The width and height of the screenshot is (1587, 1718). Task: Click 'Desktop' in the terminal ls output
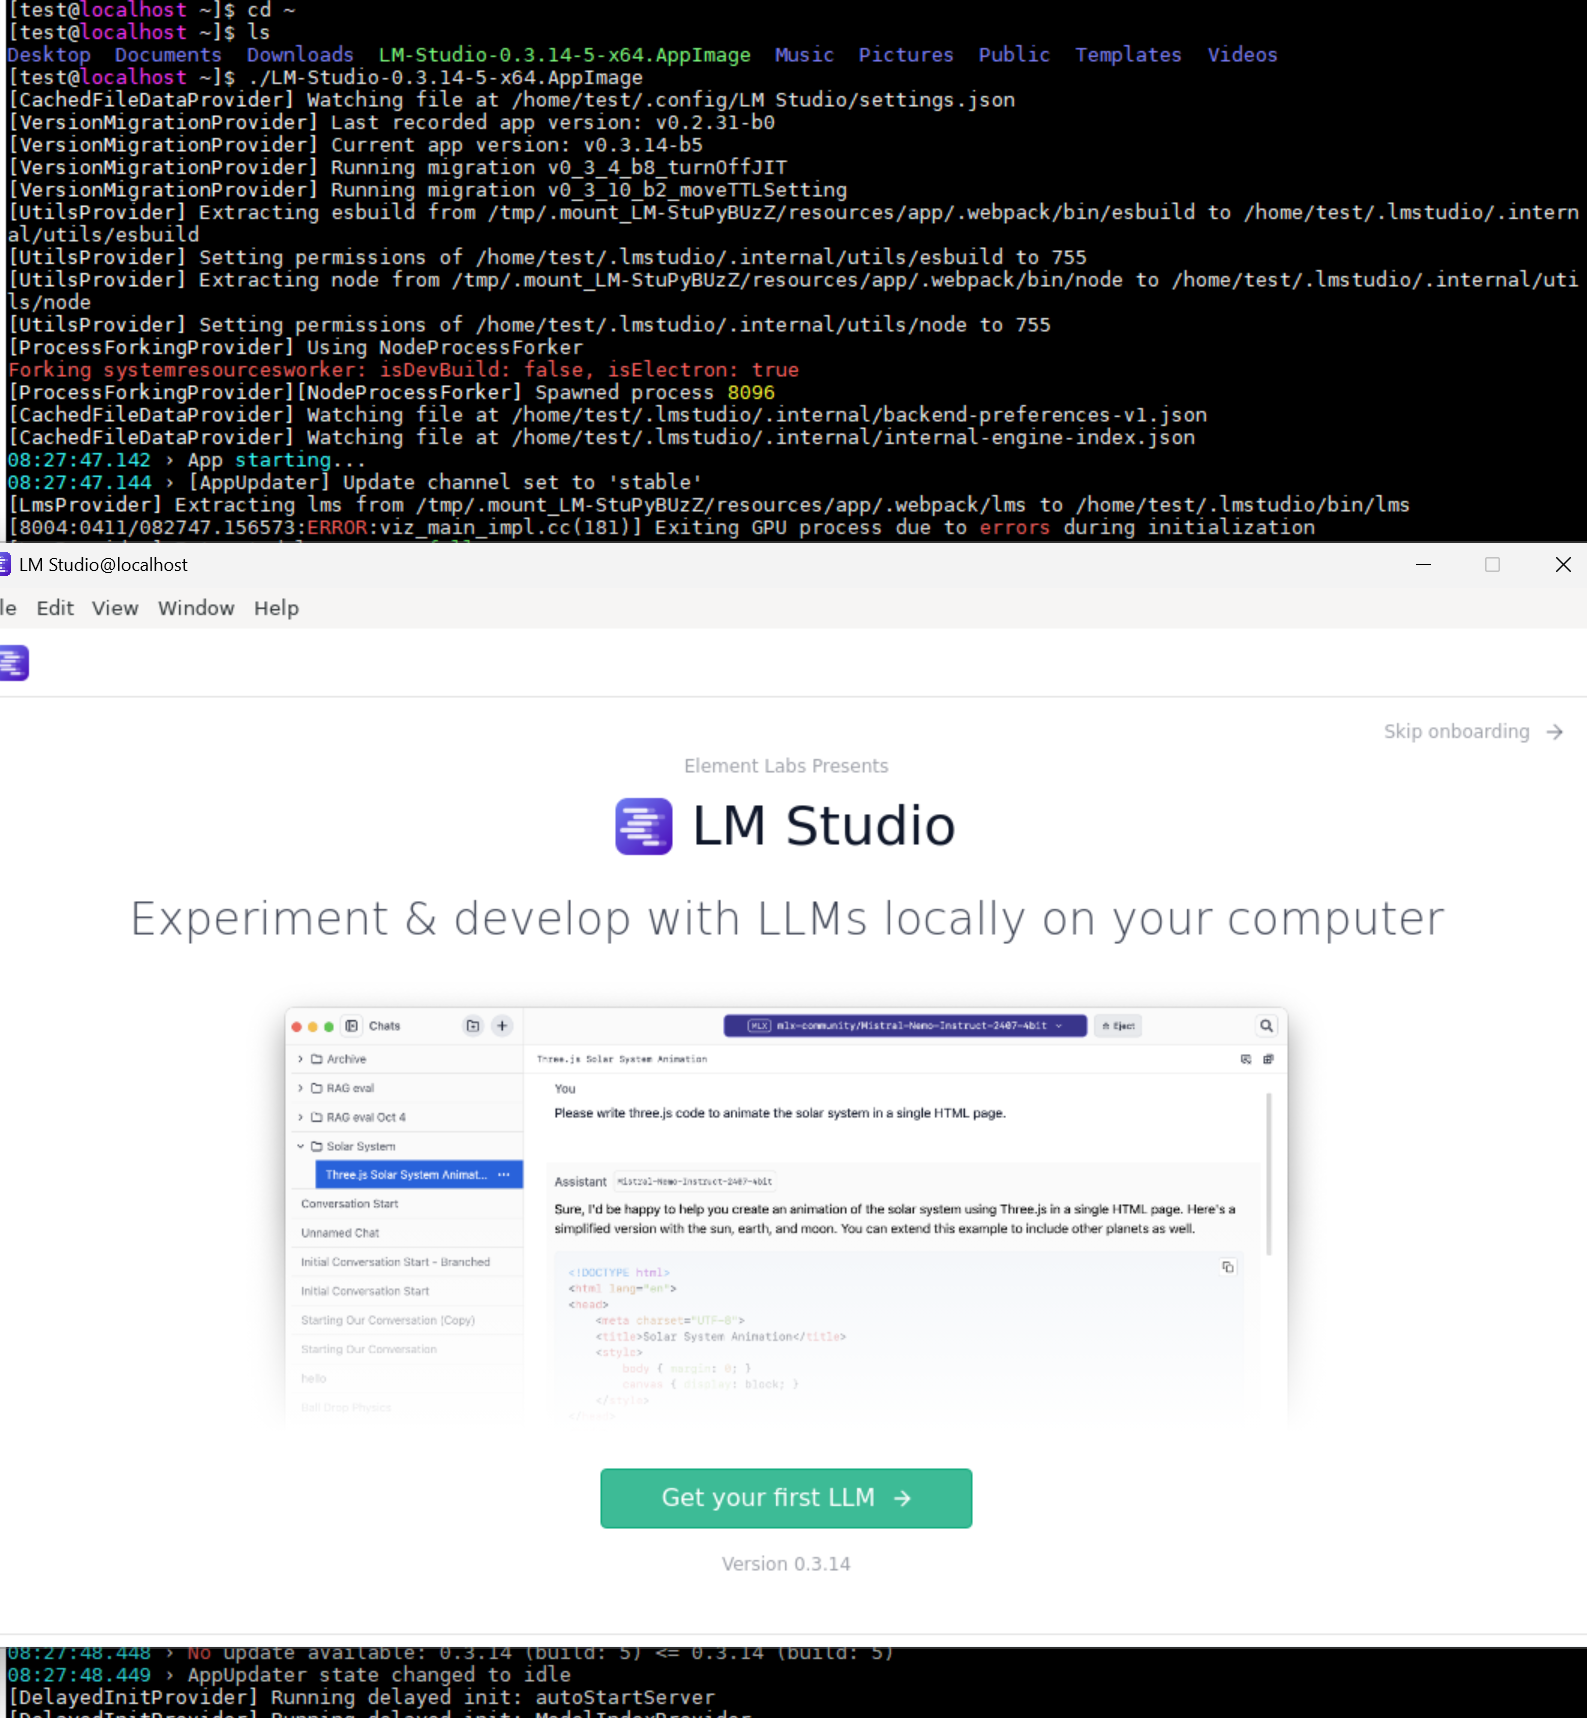pyautogui.click(x=49, y=55)
